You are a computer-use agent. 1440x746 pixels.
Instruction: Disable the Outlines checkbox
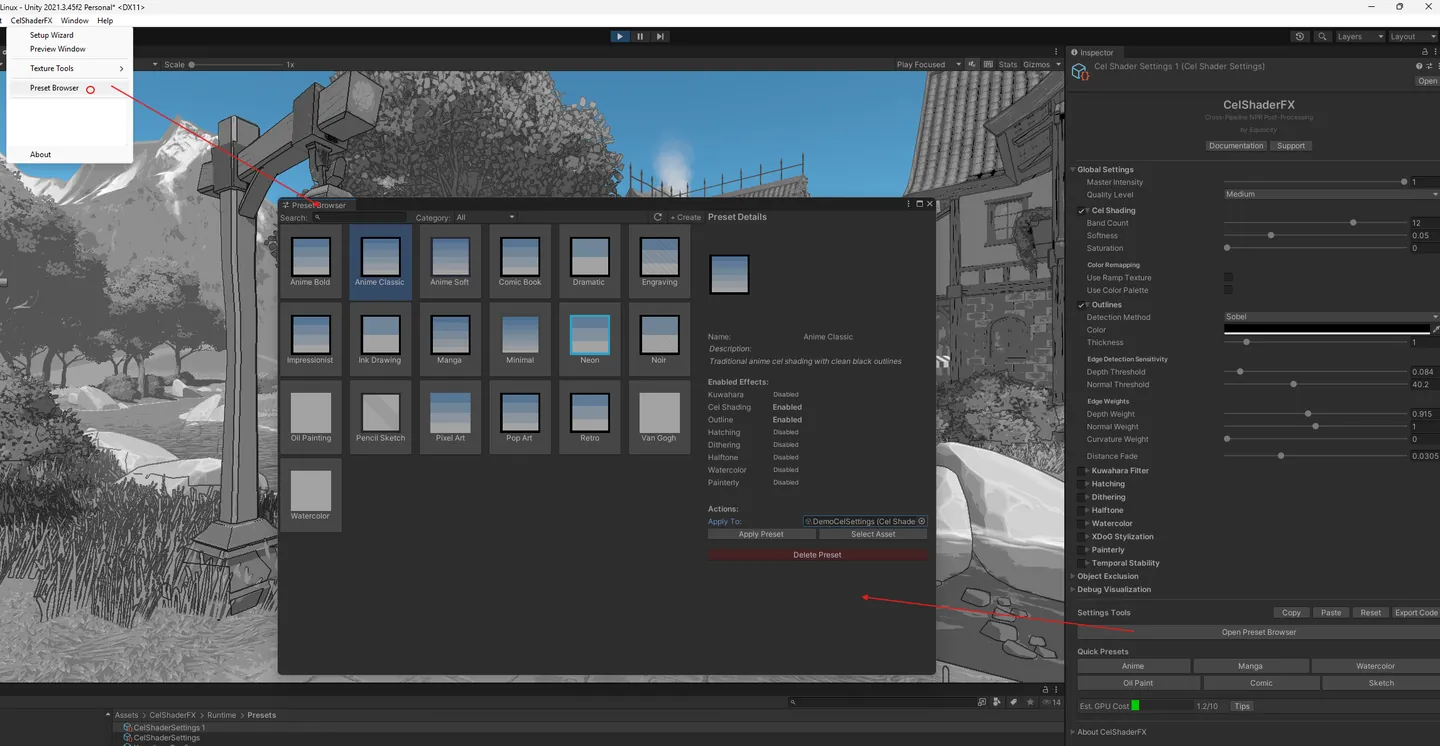(1083, 305)
